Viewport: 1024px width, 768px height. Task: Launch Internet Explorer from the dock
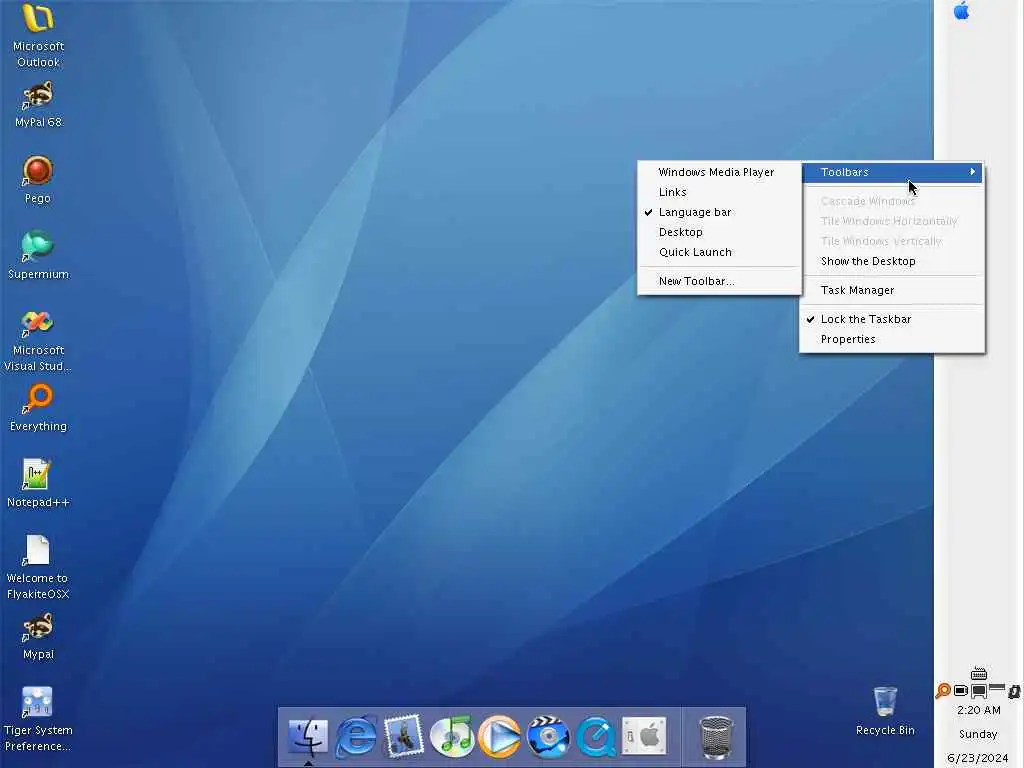tap(356, 737)
